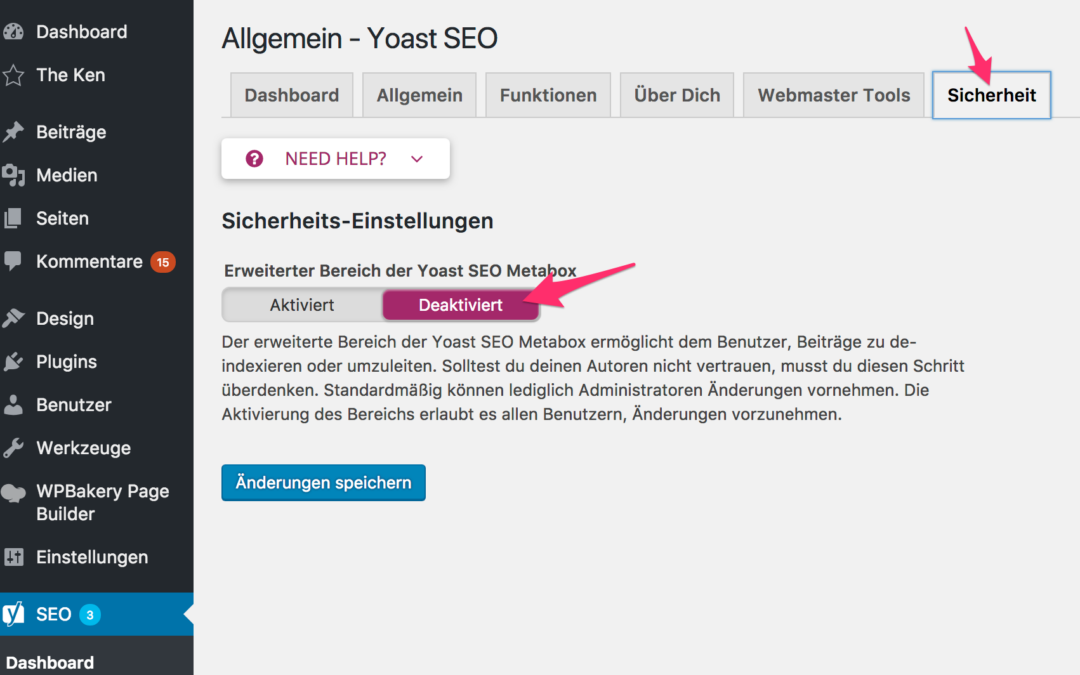Open Kommentare in the sidebar

(x=89, y=262)
